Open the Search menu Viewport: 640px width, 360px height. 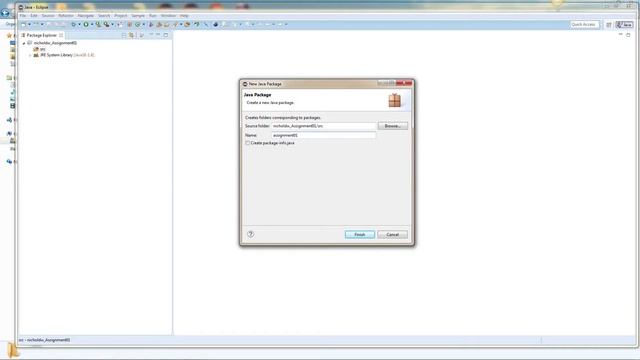coord(104,16)
